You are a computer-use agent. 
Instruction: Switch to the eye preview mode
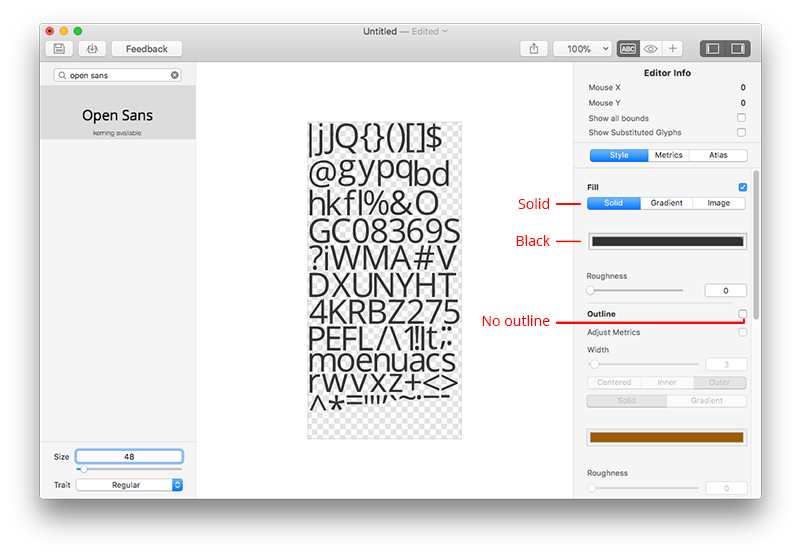tap(650, 48)
